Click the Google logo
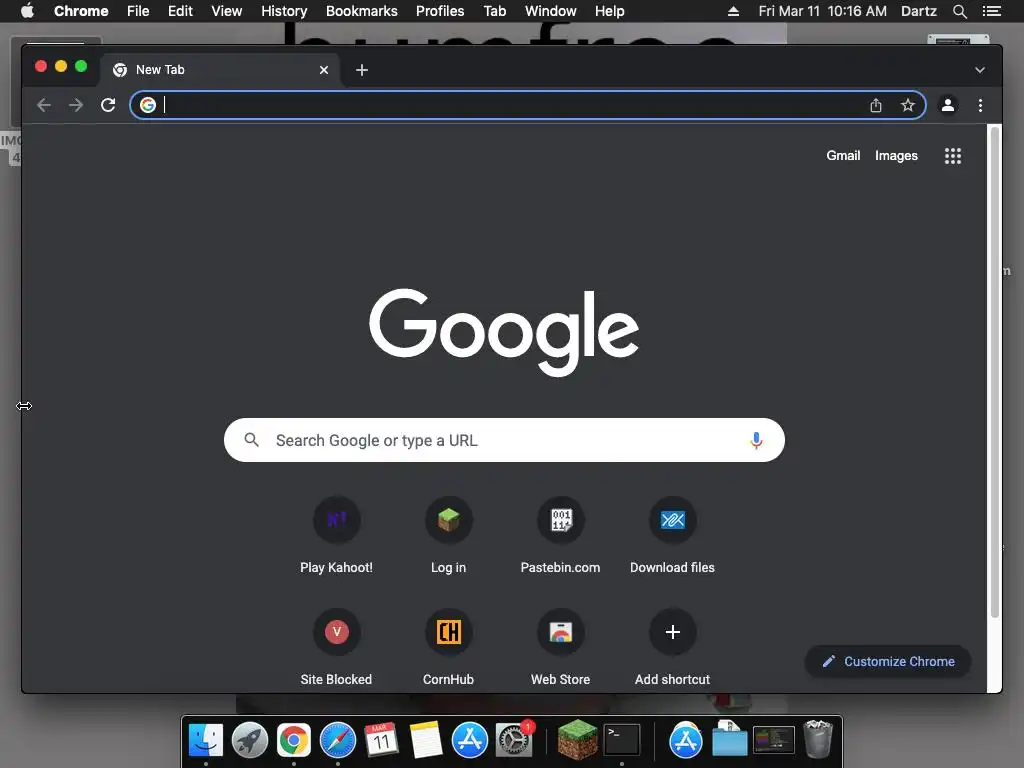Viewport: 1024px width, 768px height. point(504,332)
